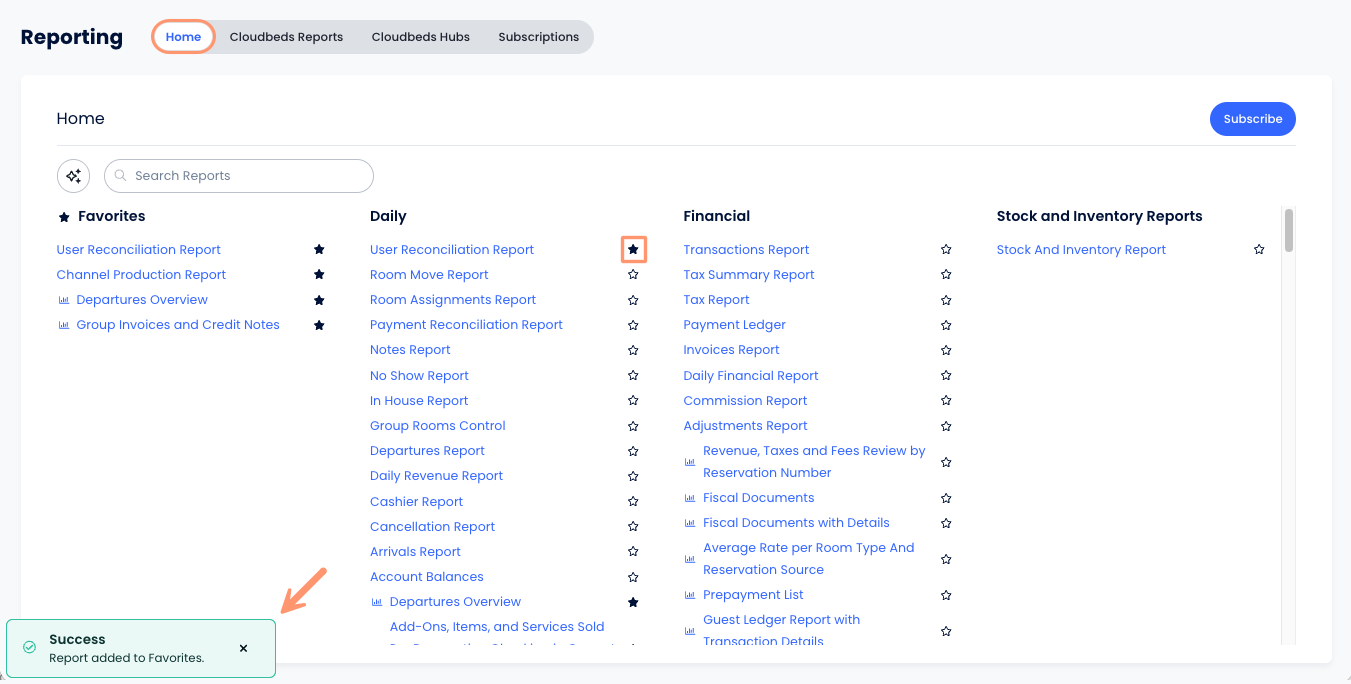Open Payment Reconciliation Report
This screenshot has height=684, width=1351.
tap(466, 325)
